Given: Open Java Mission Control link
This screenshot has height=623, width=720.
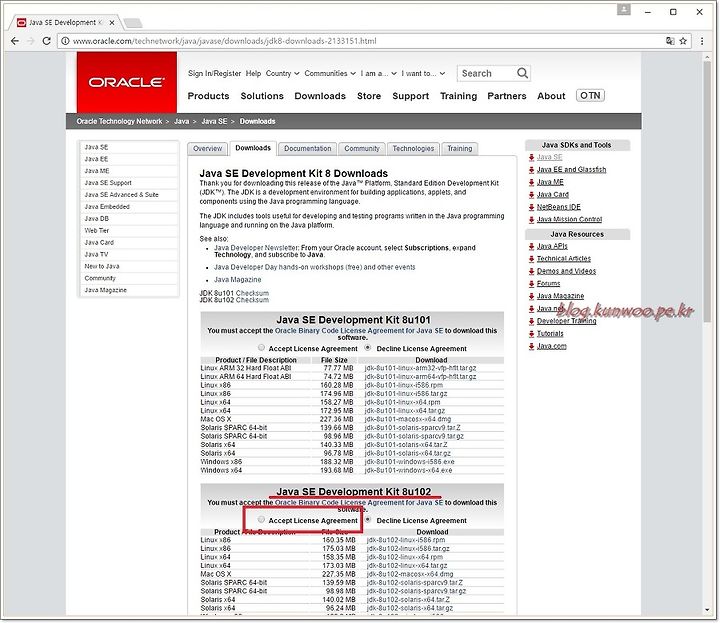Looking at the screenshot, I should coord(569,219).
